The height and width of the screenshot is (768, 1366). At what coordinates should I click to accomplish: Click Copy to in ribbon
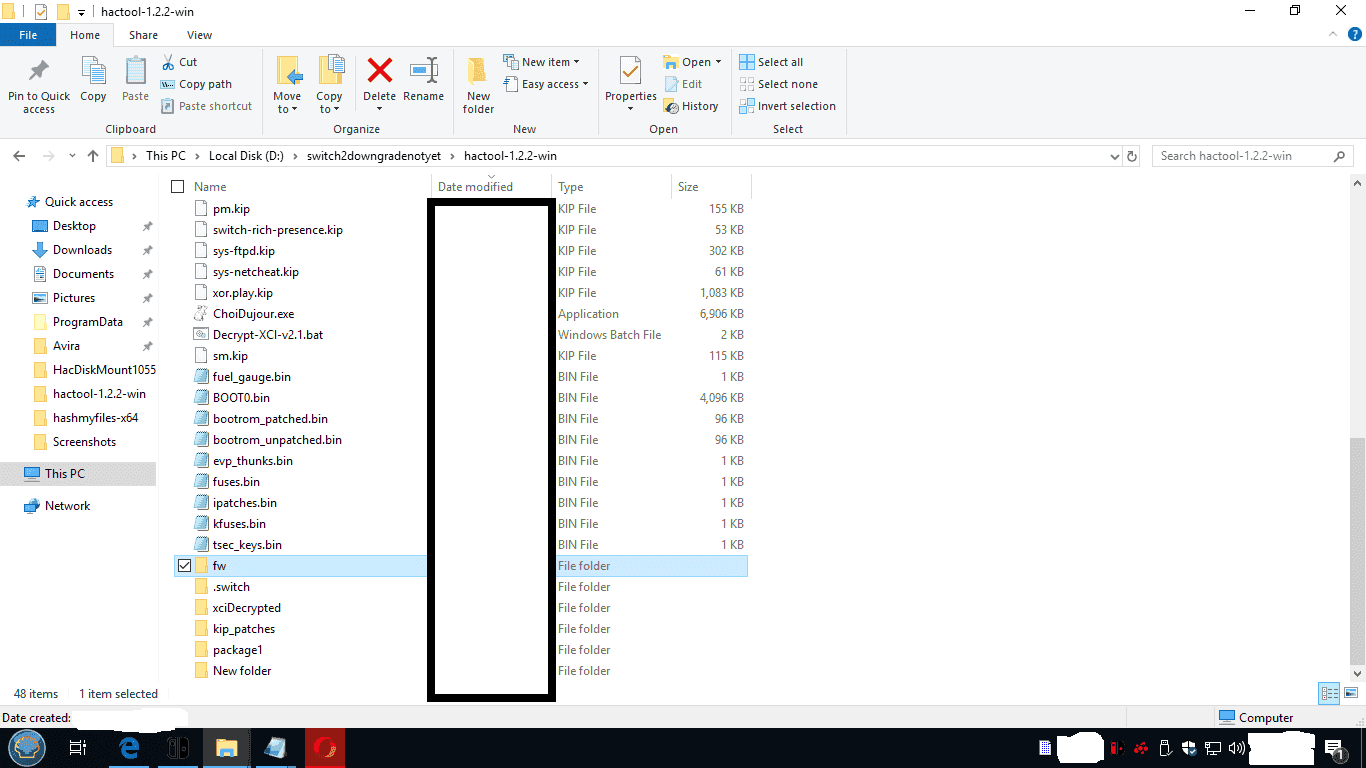(330, 84)
